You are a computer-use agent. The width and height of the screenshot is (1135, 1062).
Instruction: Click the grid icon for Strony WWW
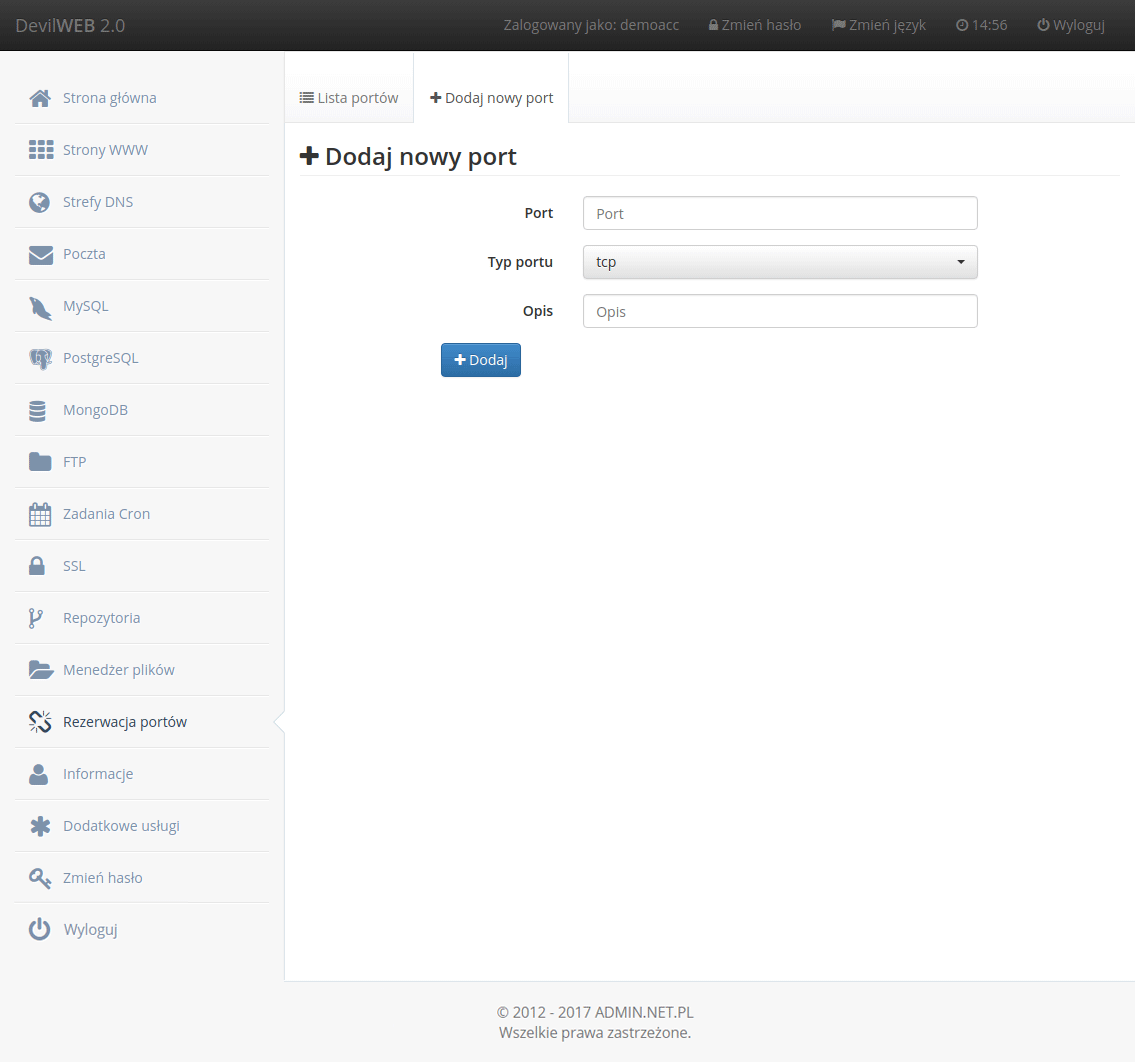click(x=40, y=150)
